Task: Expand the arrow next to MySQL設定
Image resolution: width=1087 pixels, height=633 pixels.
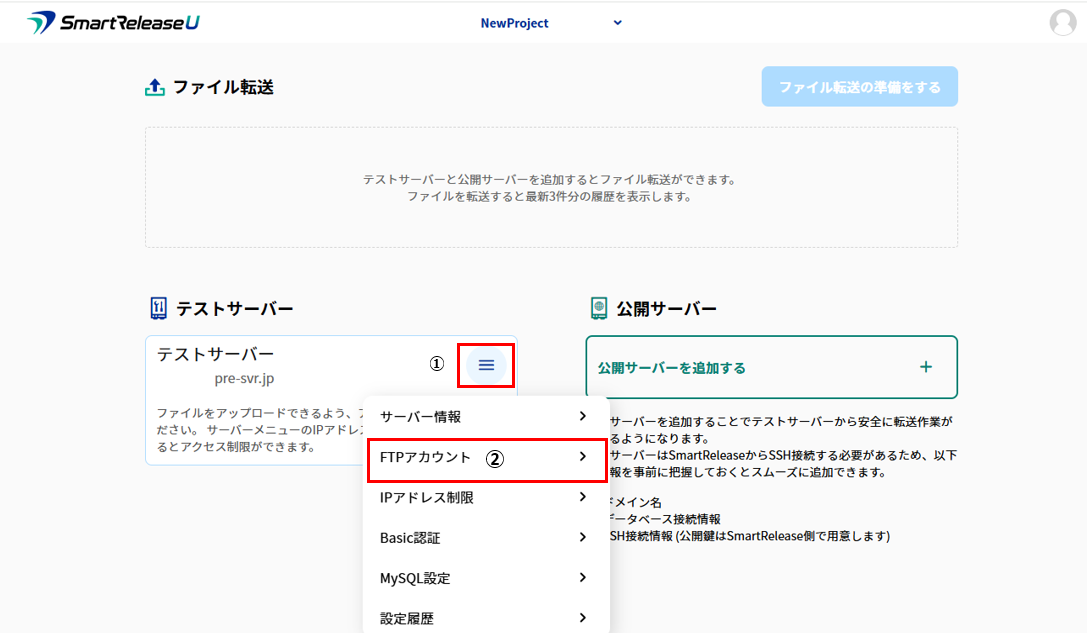Action: pos(583,578)
